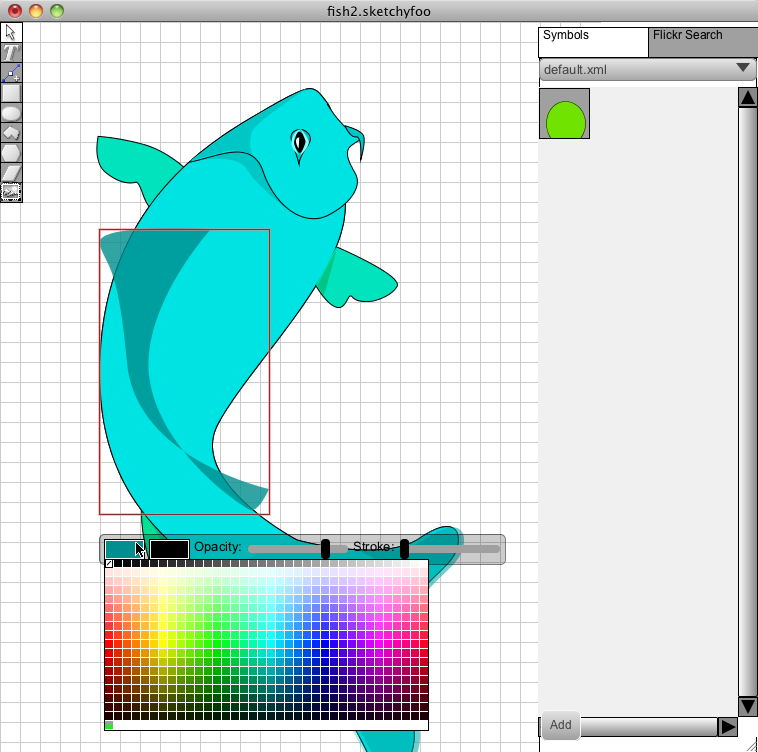This screenshot has width=758, height=752.
Task: Select the green circle symbol thumbnail
Action: [x=564, y=114]
